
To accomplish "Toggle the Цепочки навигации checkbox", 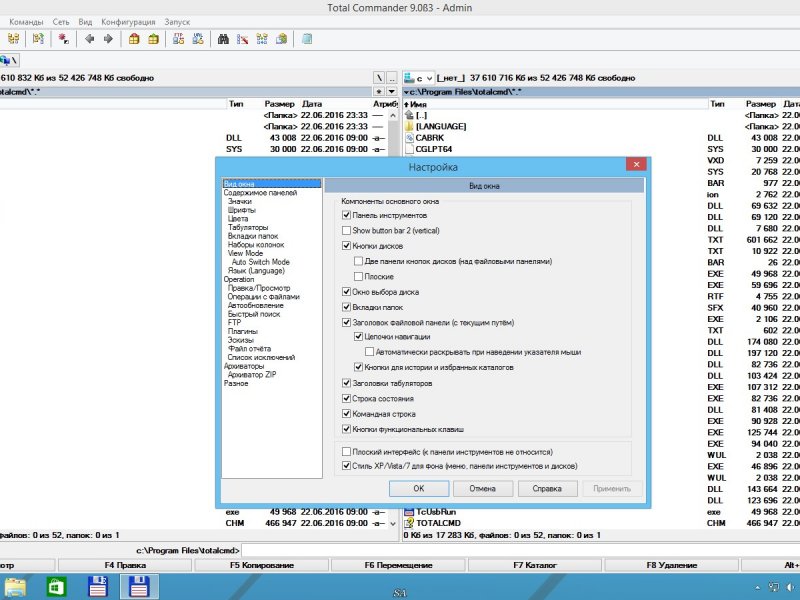I will tap(358, 336).
